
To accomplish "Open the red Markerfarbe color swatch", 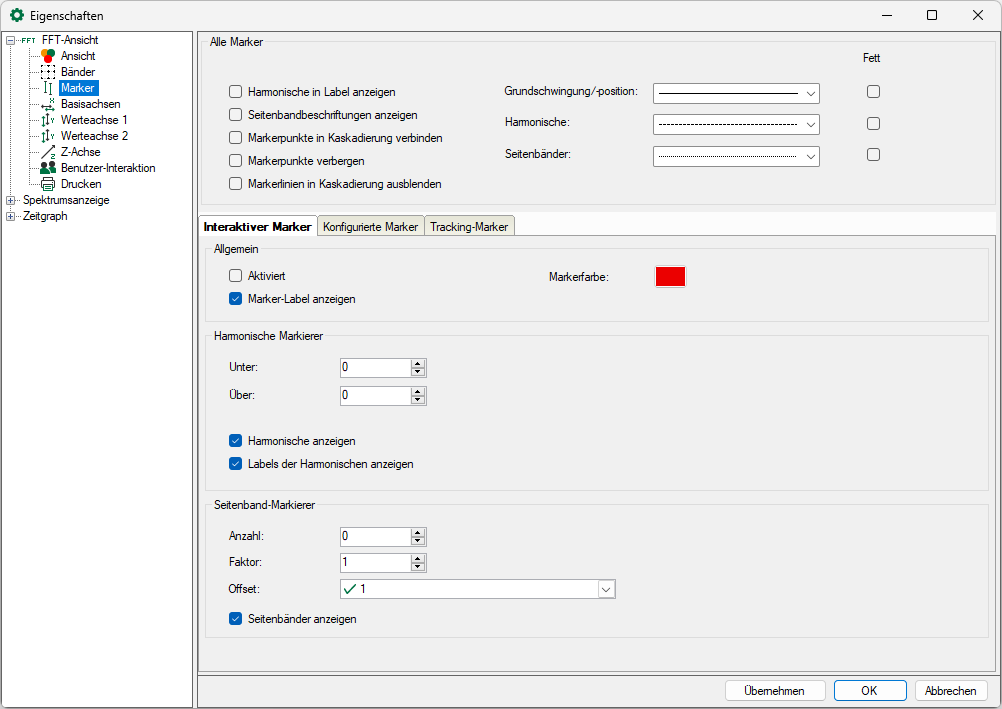I will pyautogui.click(x=670, y=277).
